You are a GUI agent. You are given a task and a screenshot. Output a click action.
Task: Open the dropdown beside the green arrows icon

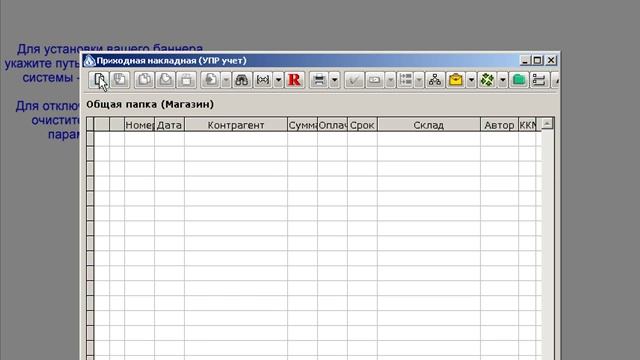(502, 80)
